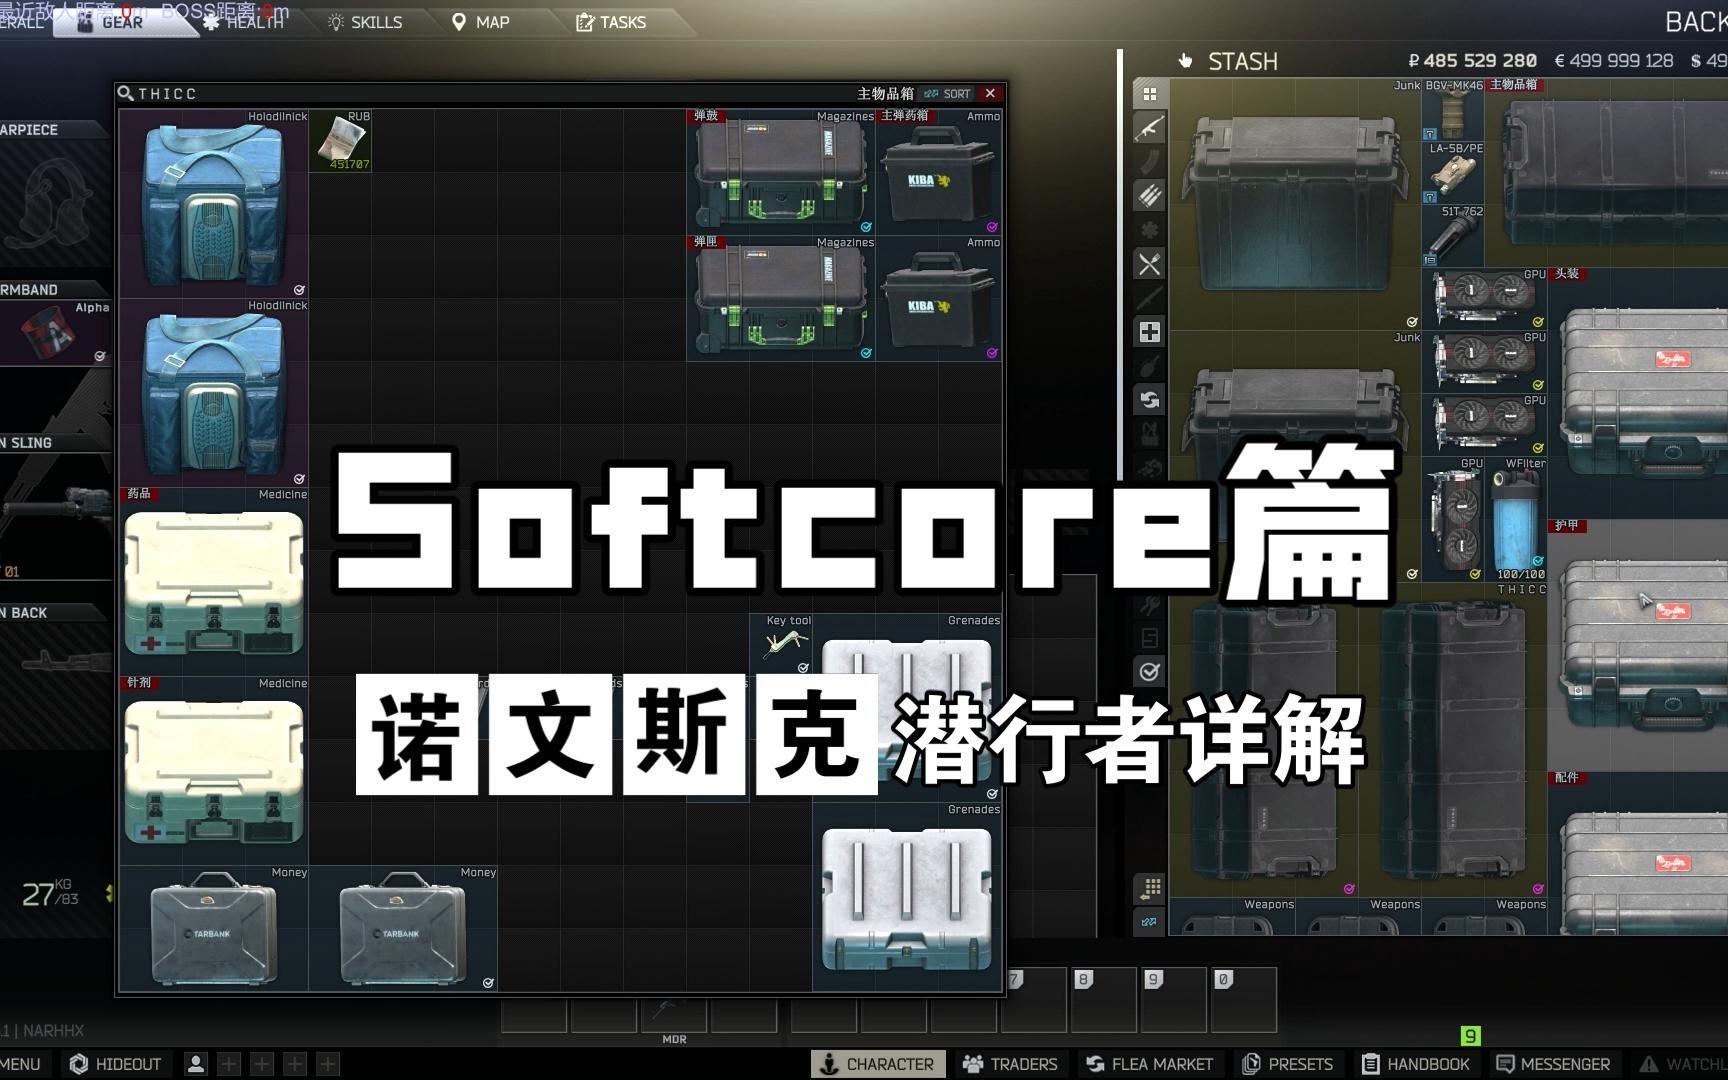Filter stash by medical cross icon
This screenshot has width=1728, height=1080.
point(1150,332)
